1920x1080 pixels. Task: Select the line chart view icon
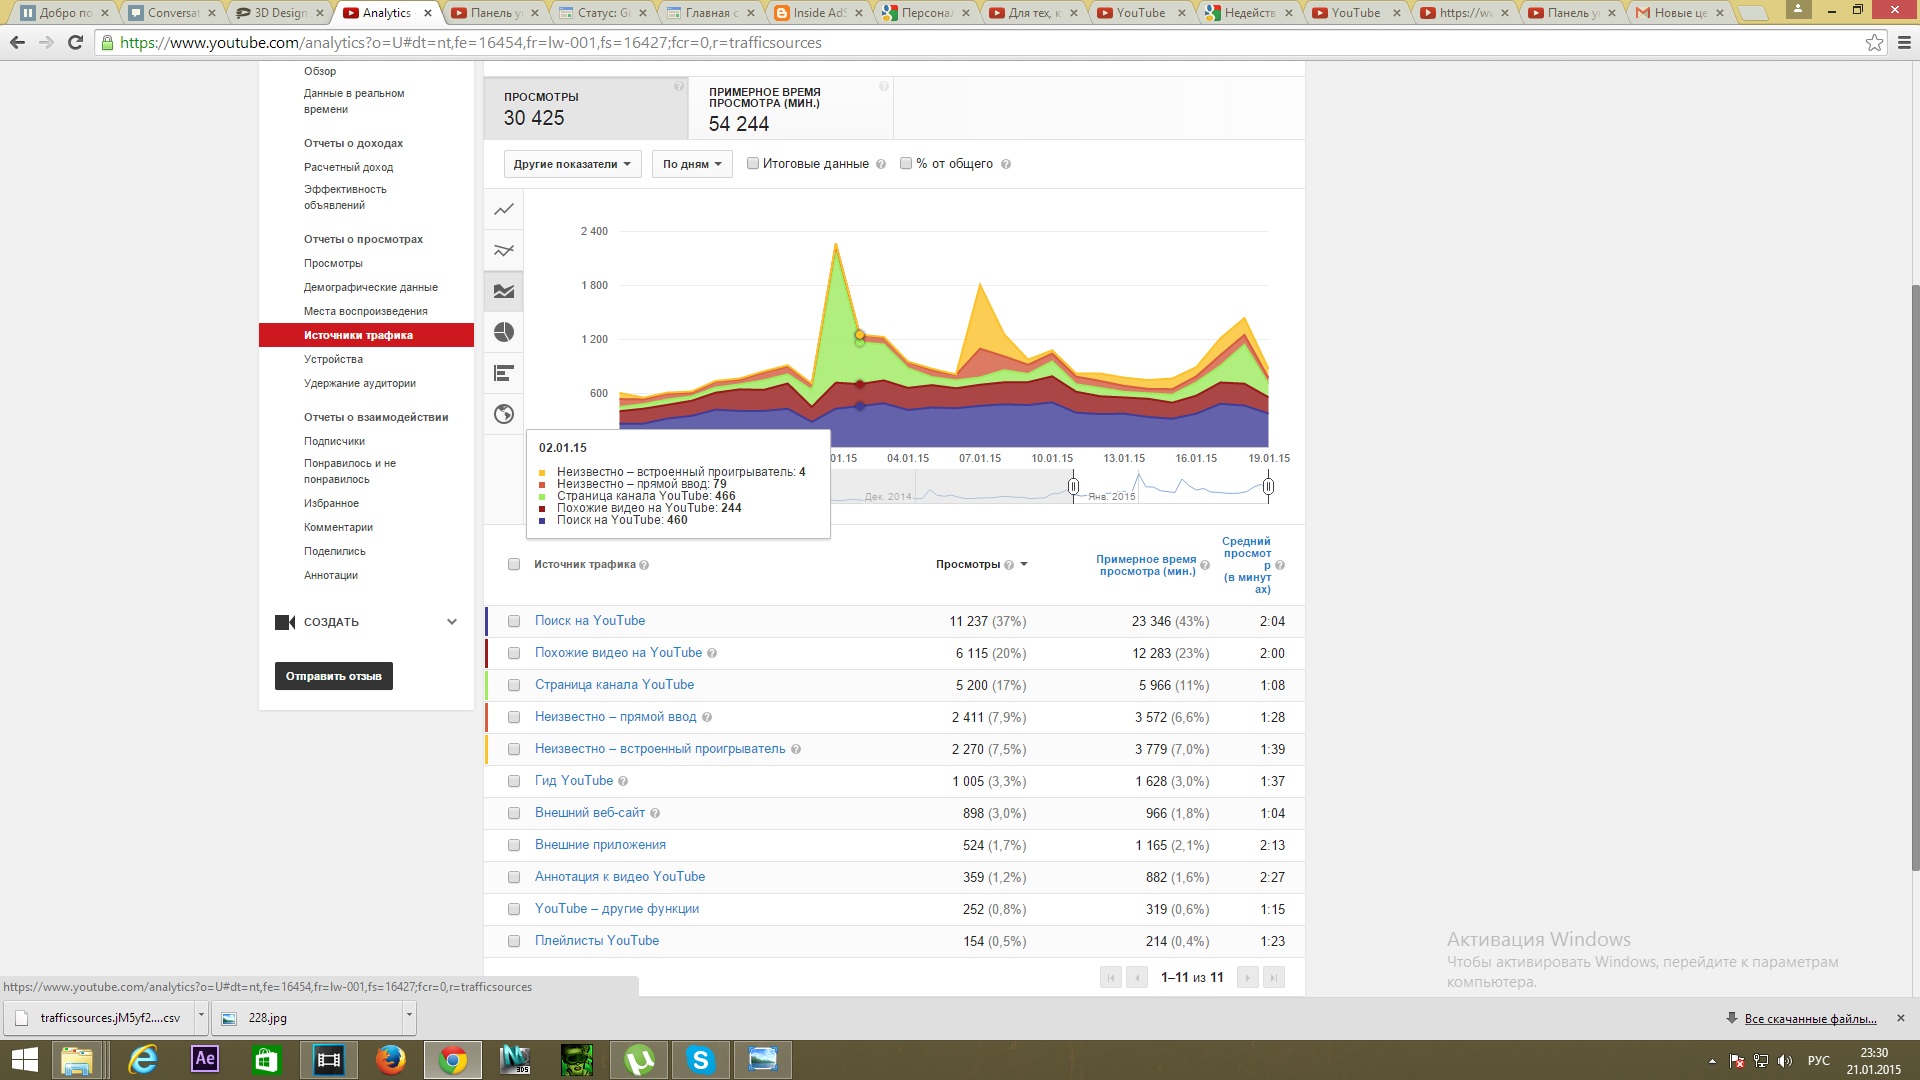tap(504, 209)
